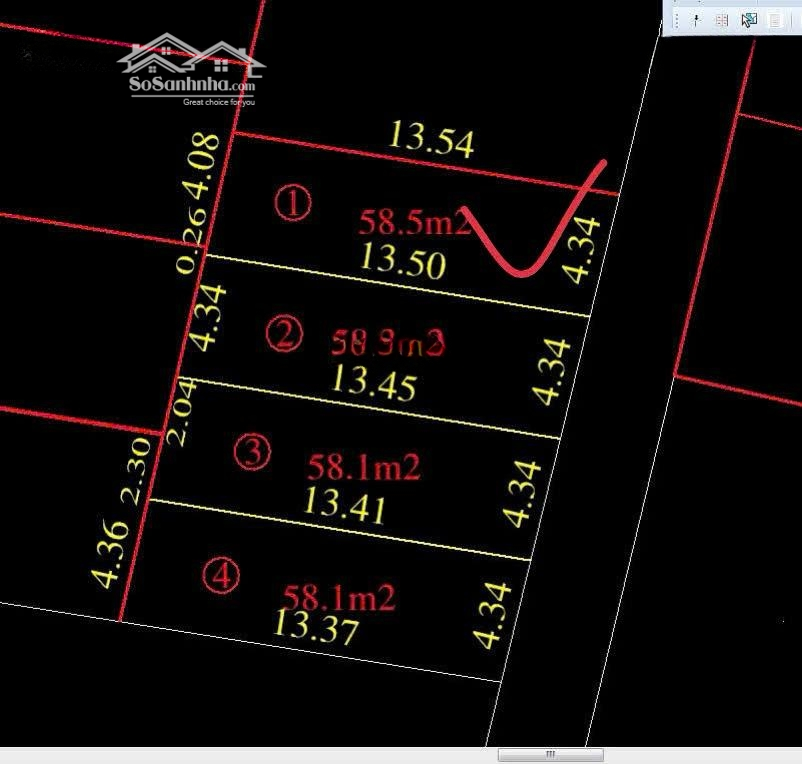This screenshot has height=764, width=802.
Task: Click the pin/insert point icon in the floating toolbar
Action: 697,20
